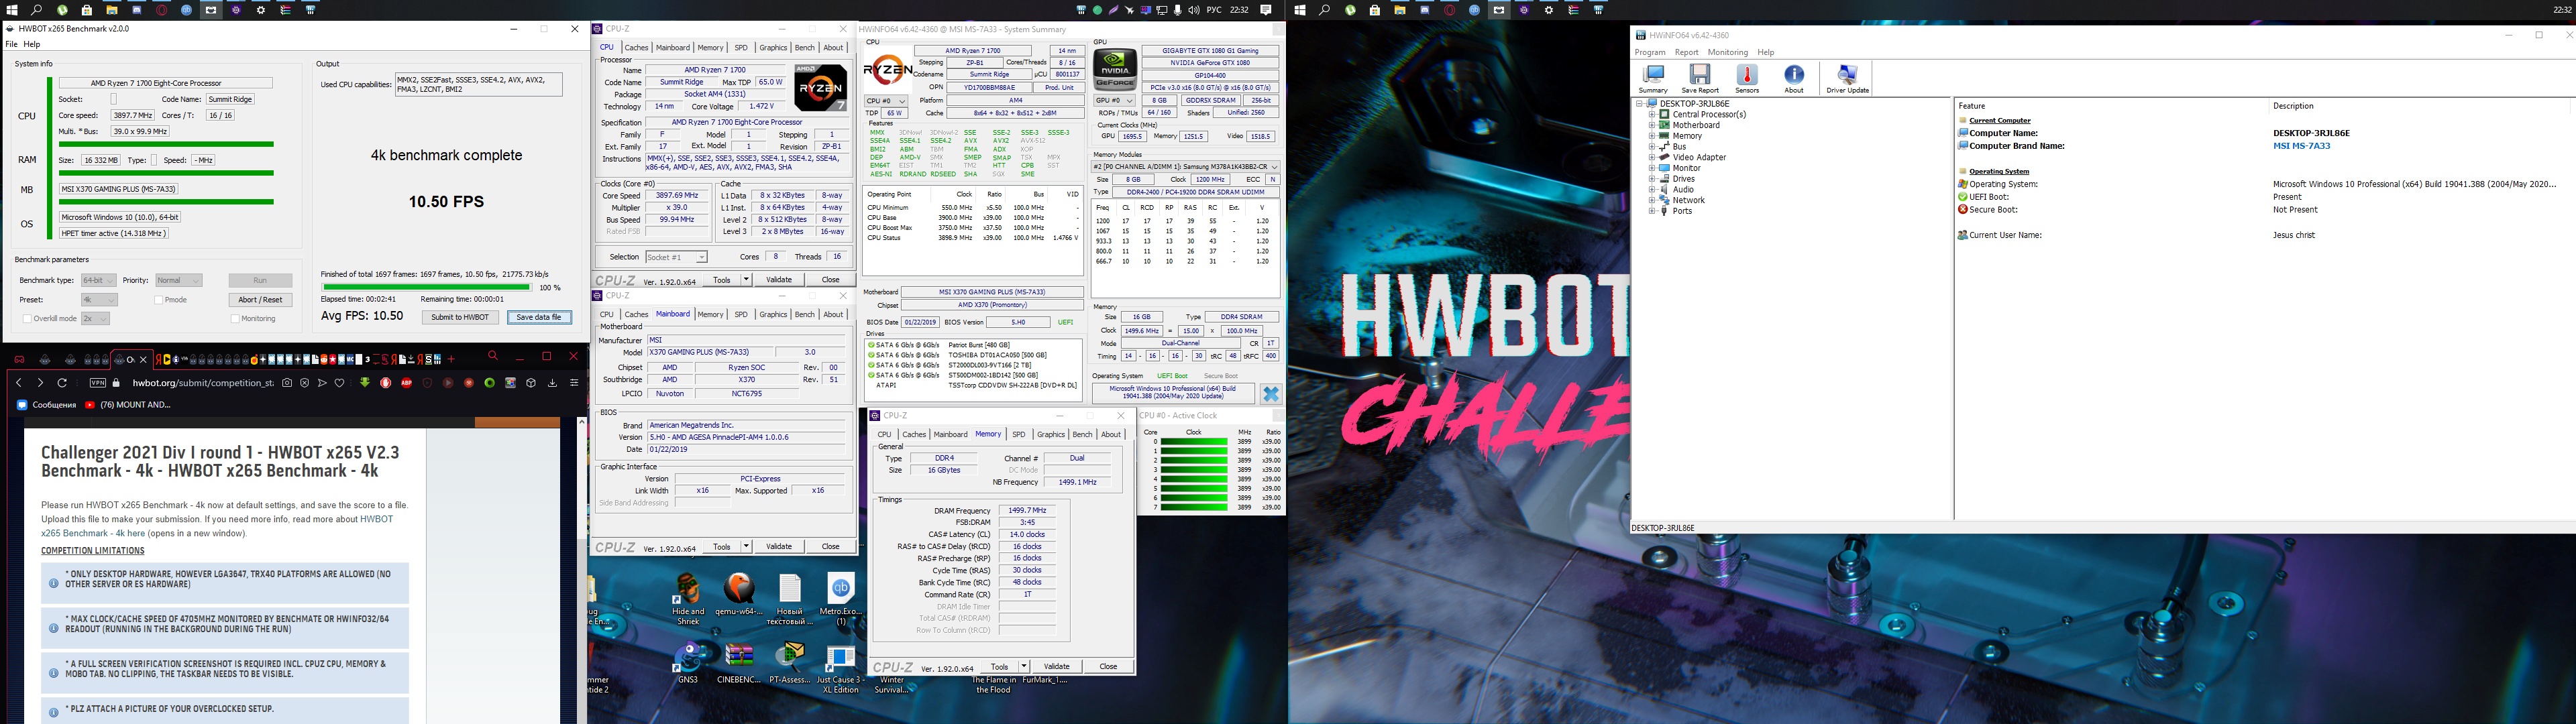2576x724 pixels.
Task: Switch to SPD tab in top CPU-Z window
Action: [741, 48]
